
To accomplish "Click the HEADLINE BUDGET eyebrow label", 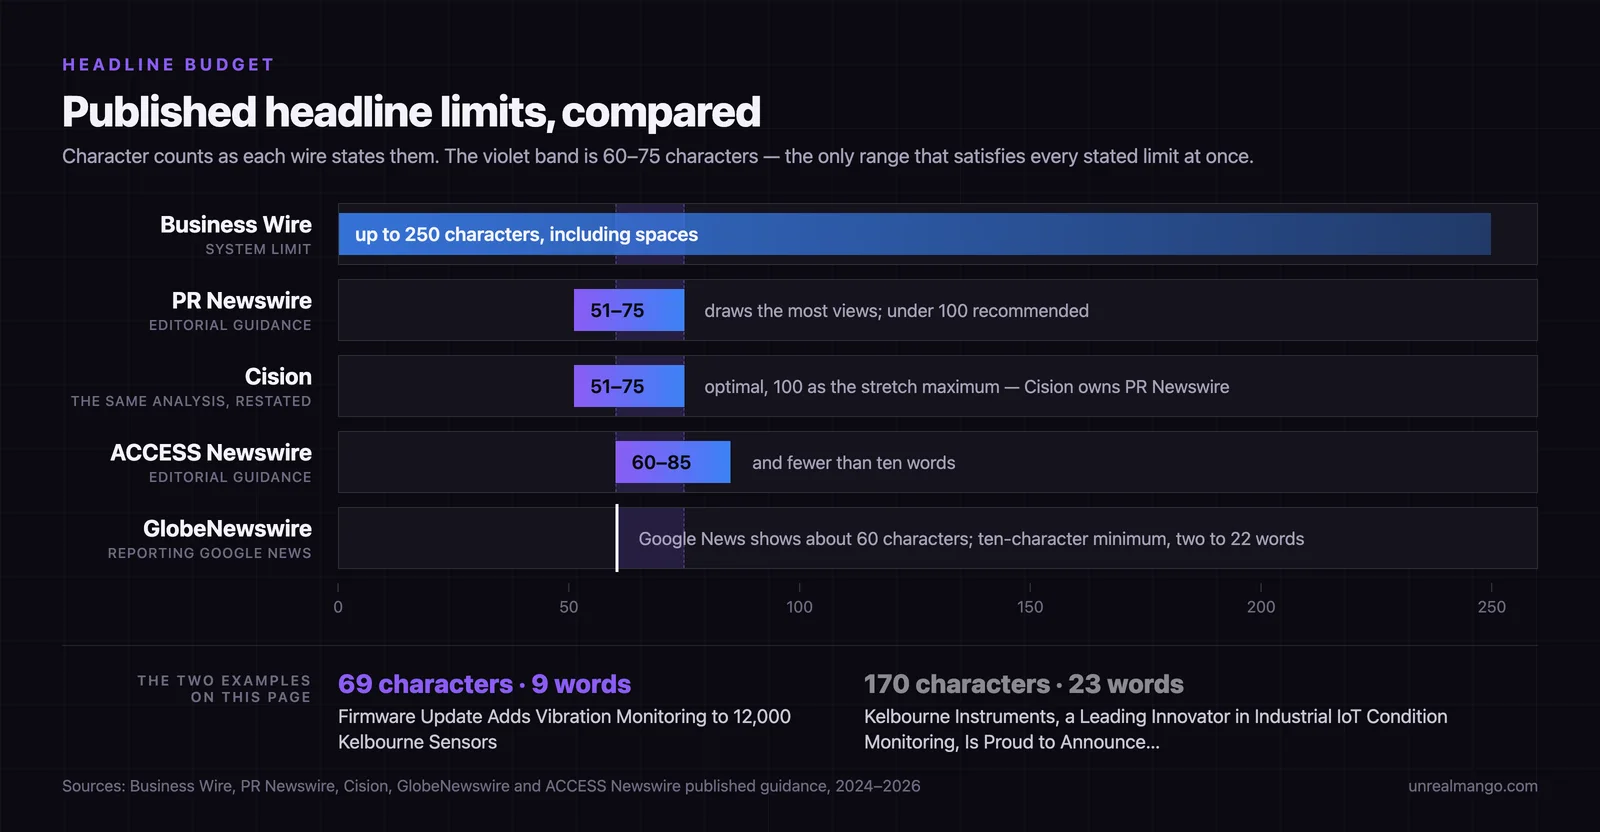I will (168, 65).
